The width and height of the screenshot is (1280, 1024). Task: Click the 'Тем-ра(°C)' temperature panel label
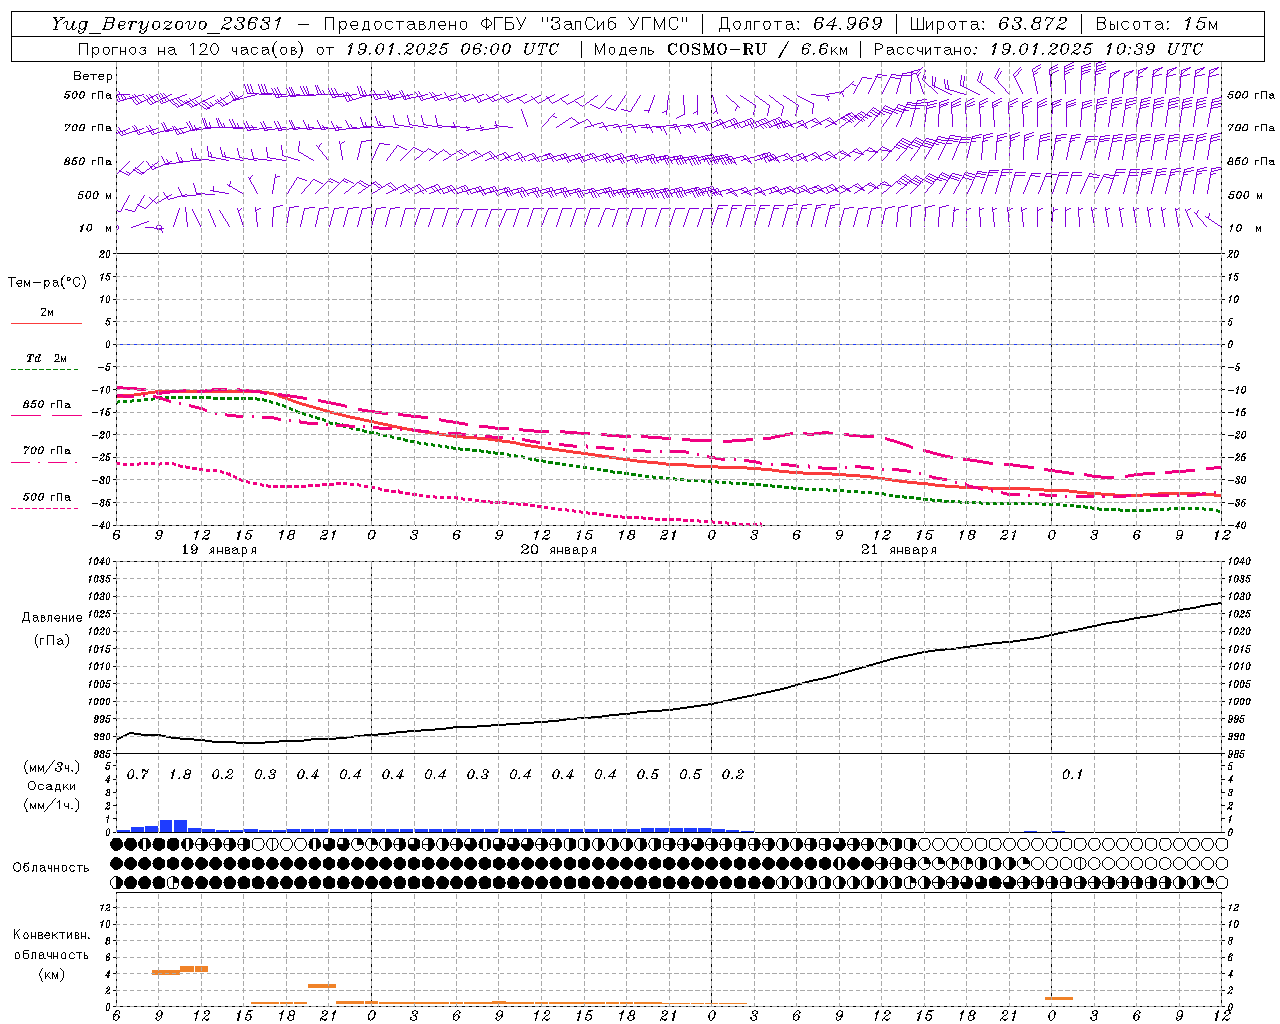(x=47, y=283)
